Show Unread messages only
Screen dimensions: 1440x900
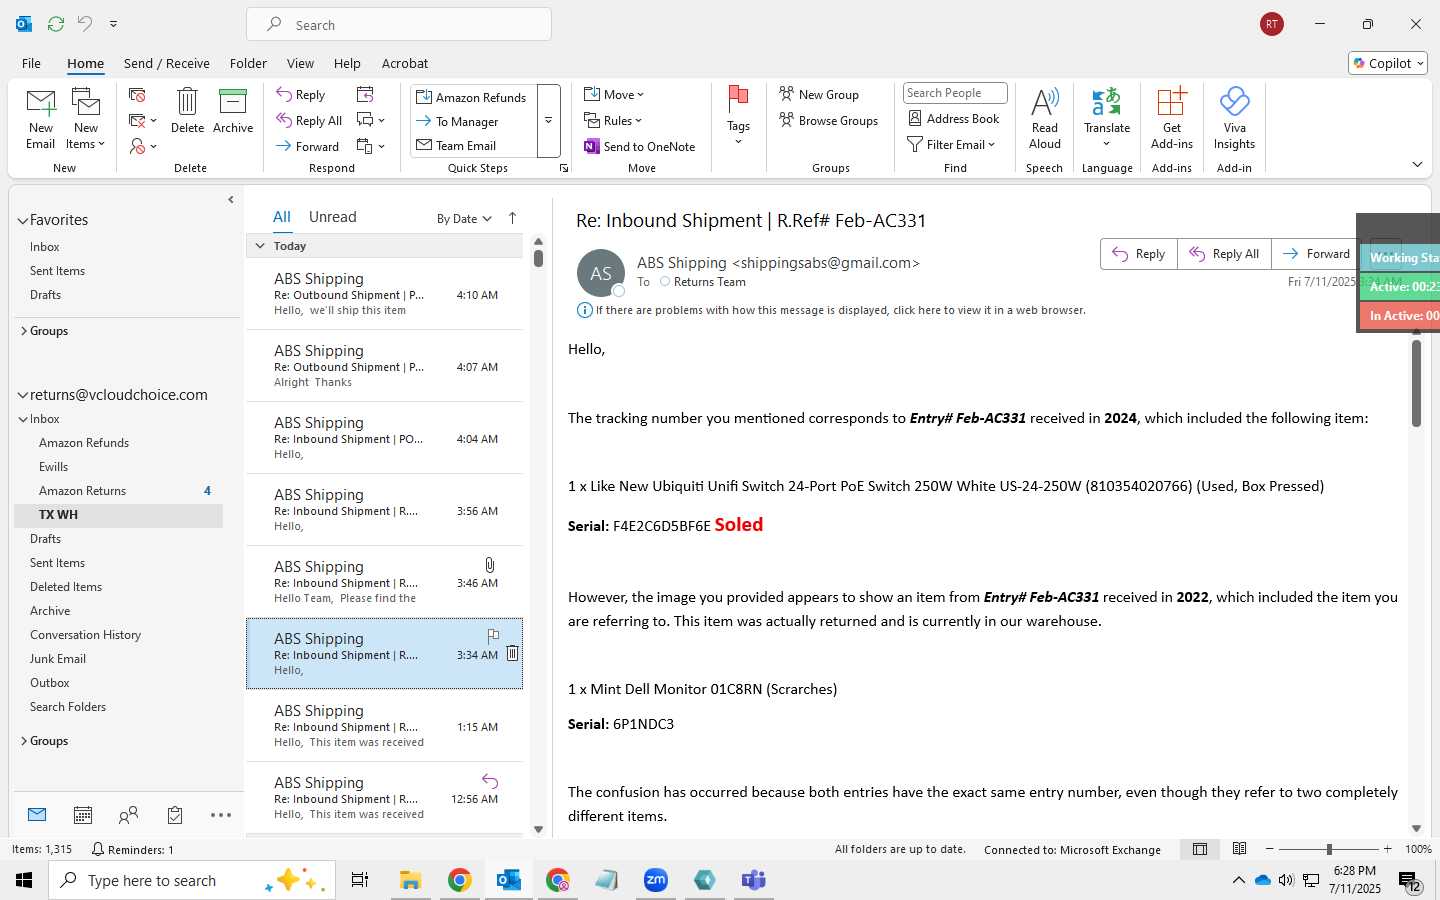[x=332, y=217]
